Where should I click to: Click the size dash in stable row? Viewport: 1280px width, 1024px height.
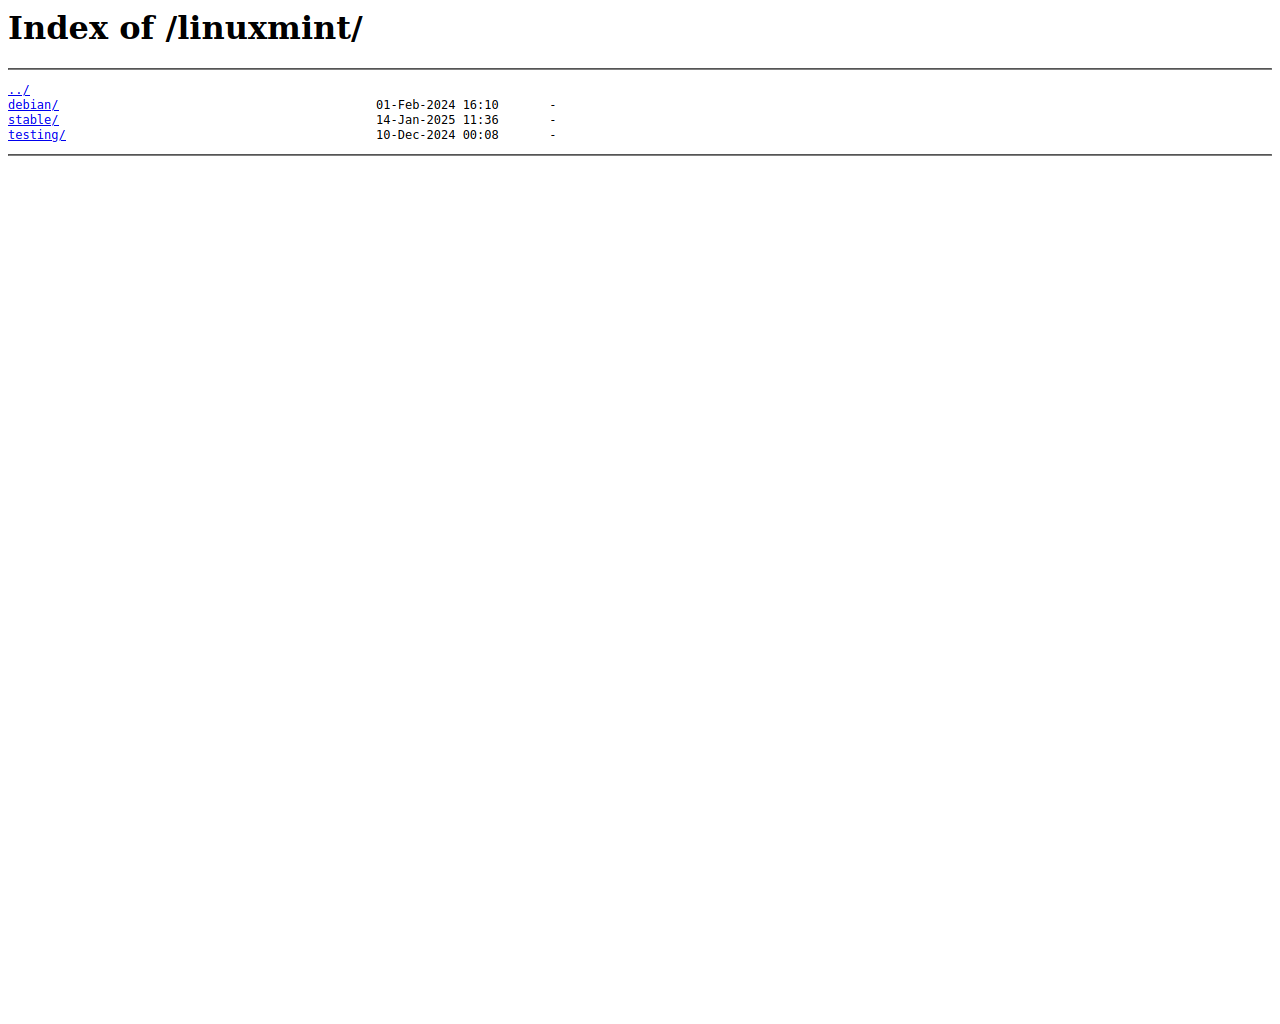[x=553, y=120]
